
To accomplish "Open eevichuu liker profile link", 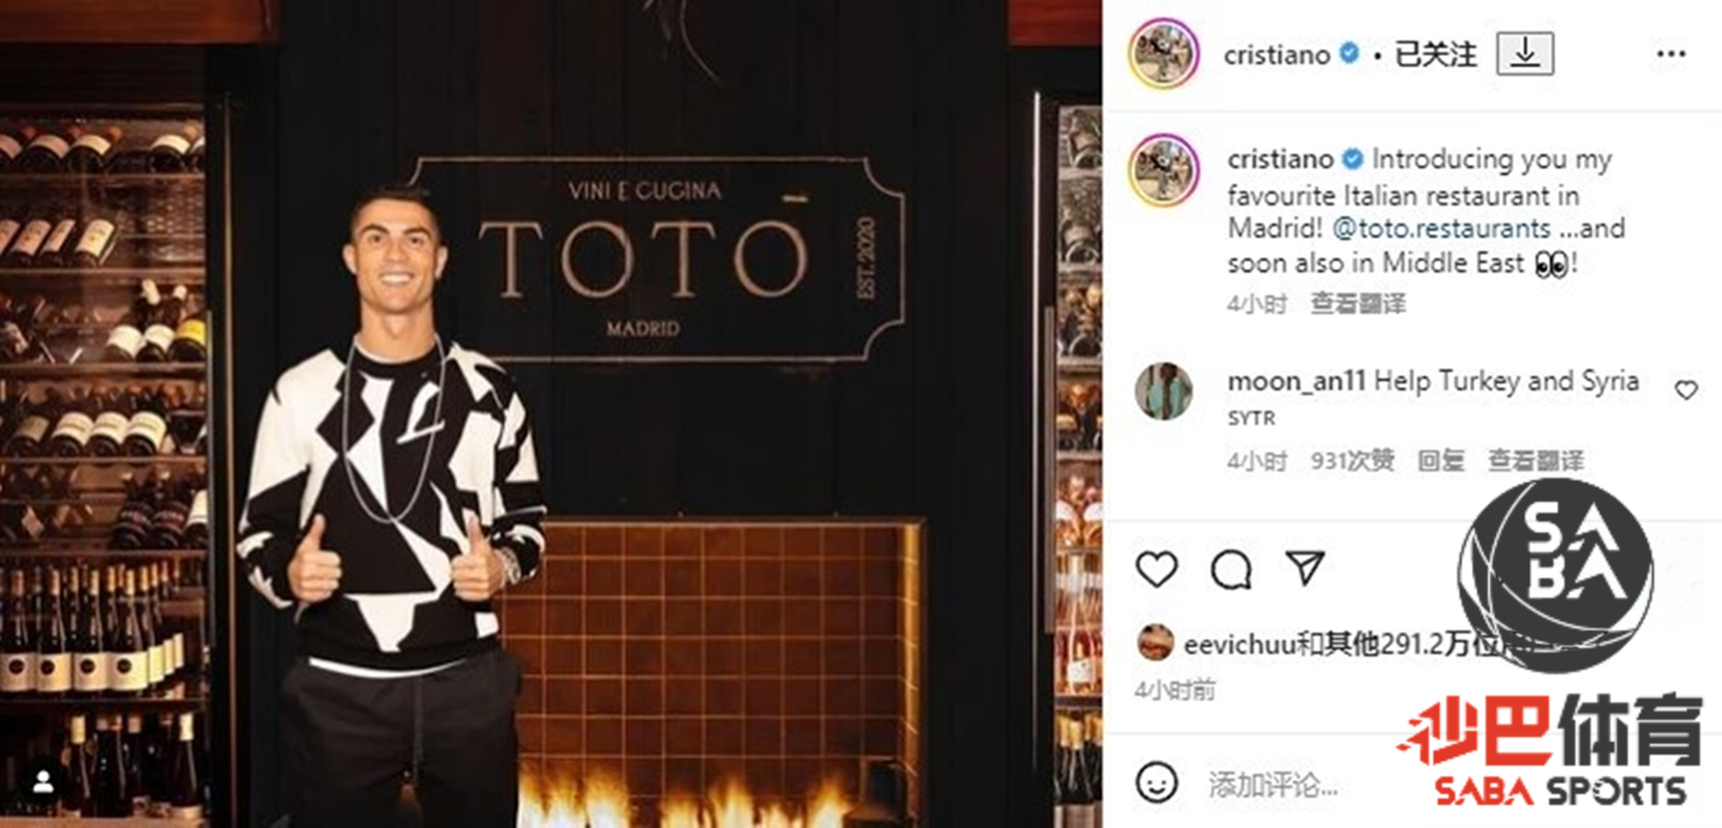I will tap(1239, 645).
